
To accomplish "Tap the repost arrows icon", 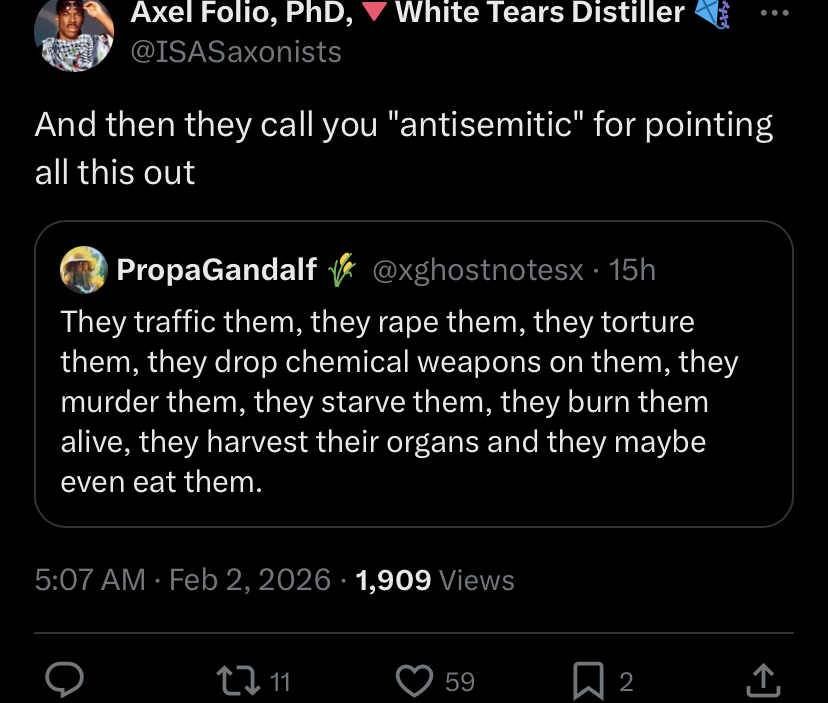I will pyautogui.click(x=238, y=681).
